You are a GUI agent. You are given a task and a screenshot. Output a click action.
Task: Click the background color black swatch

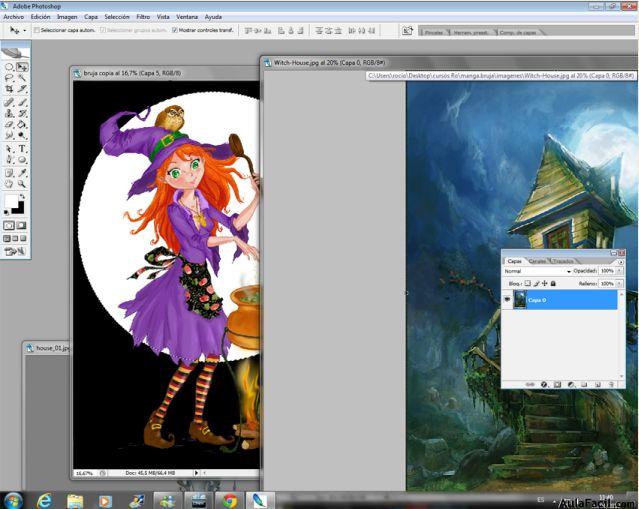(x=19, y=209)
